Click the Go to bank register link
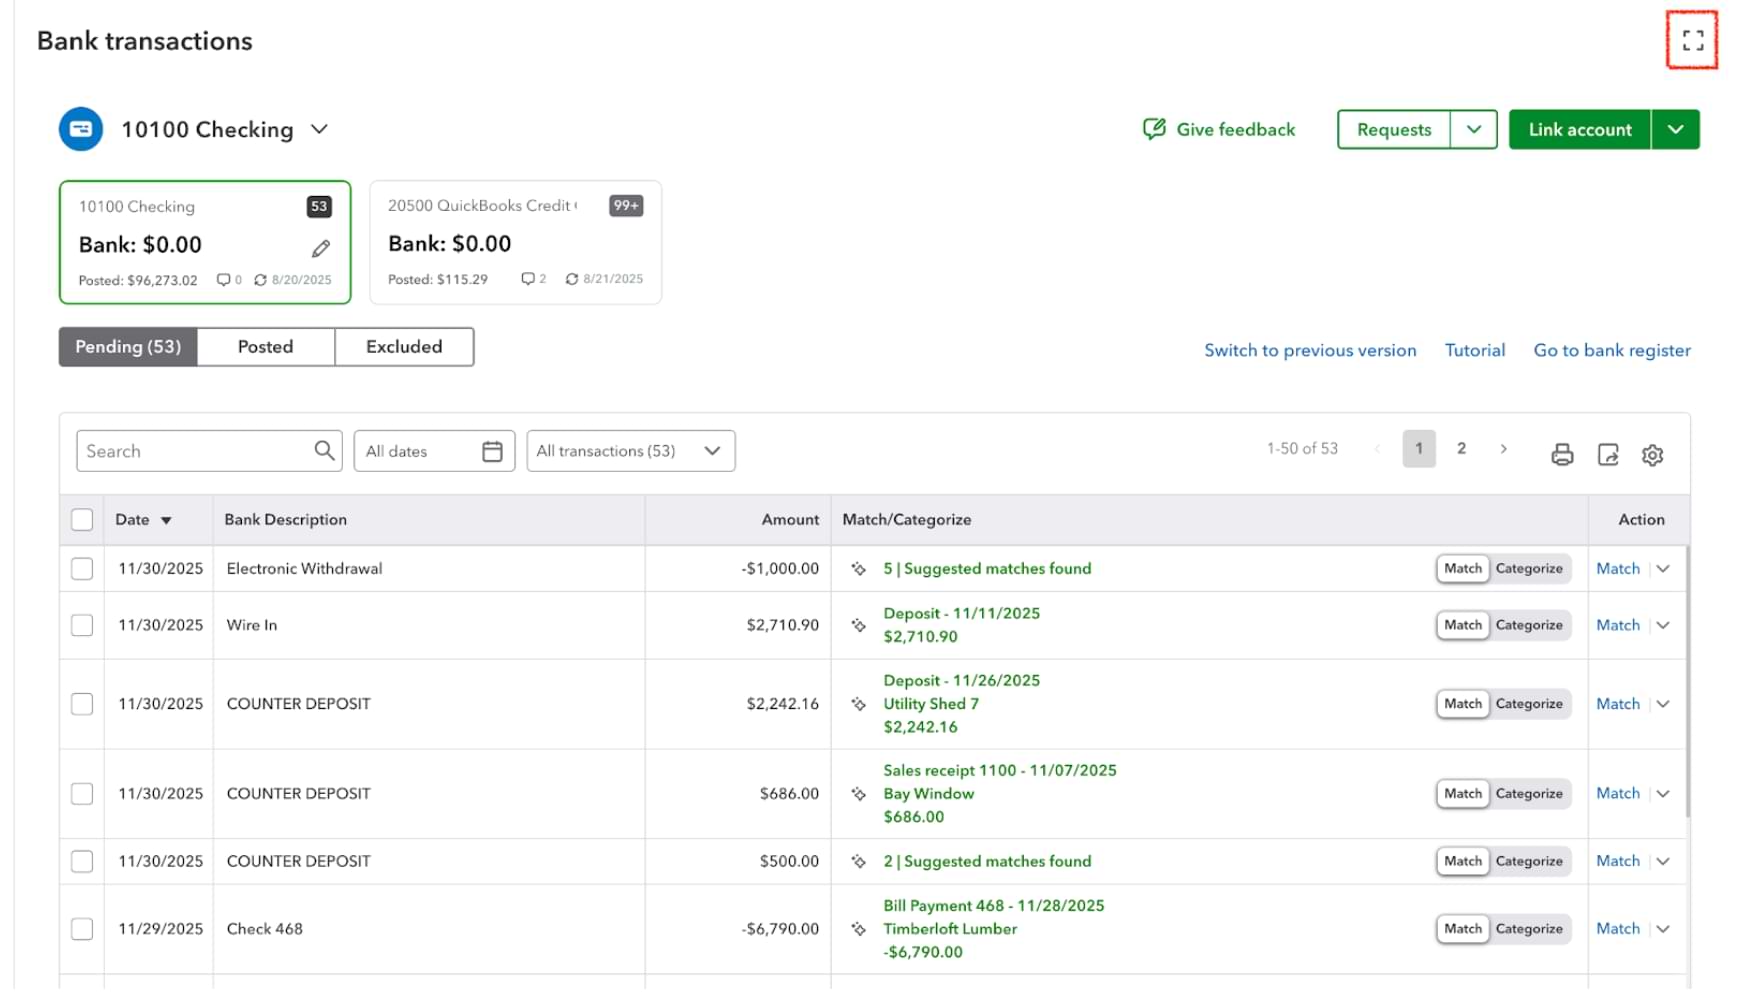The width and height of the screenshot is (1740, 1000). click(x=1612, y=350)
